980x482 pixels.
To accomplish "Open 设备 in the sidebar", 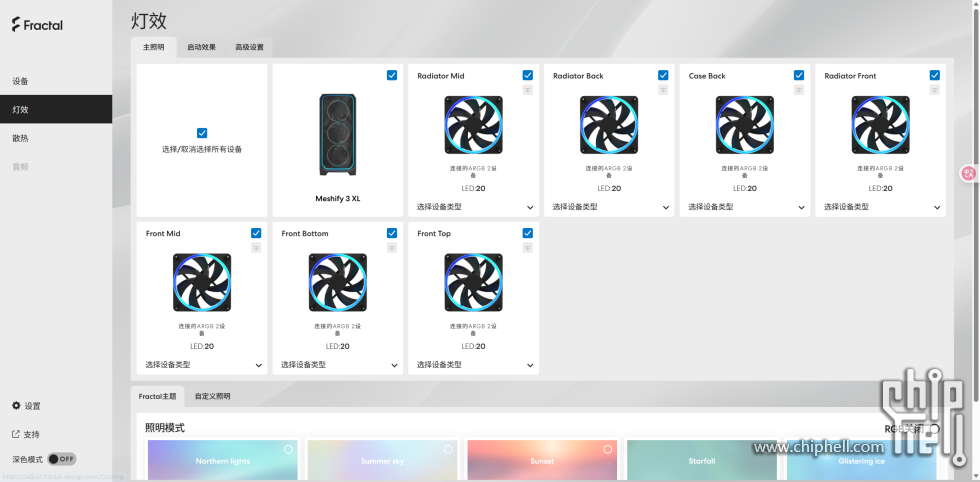I will (x=56, y=81).
